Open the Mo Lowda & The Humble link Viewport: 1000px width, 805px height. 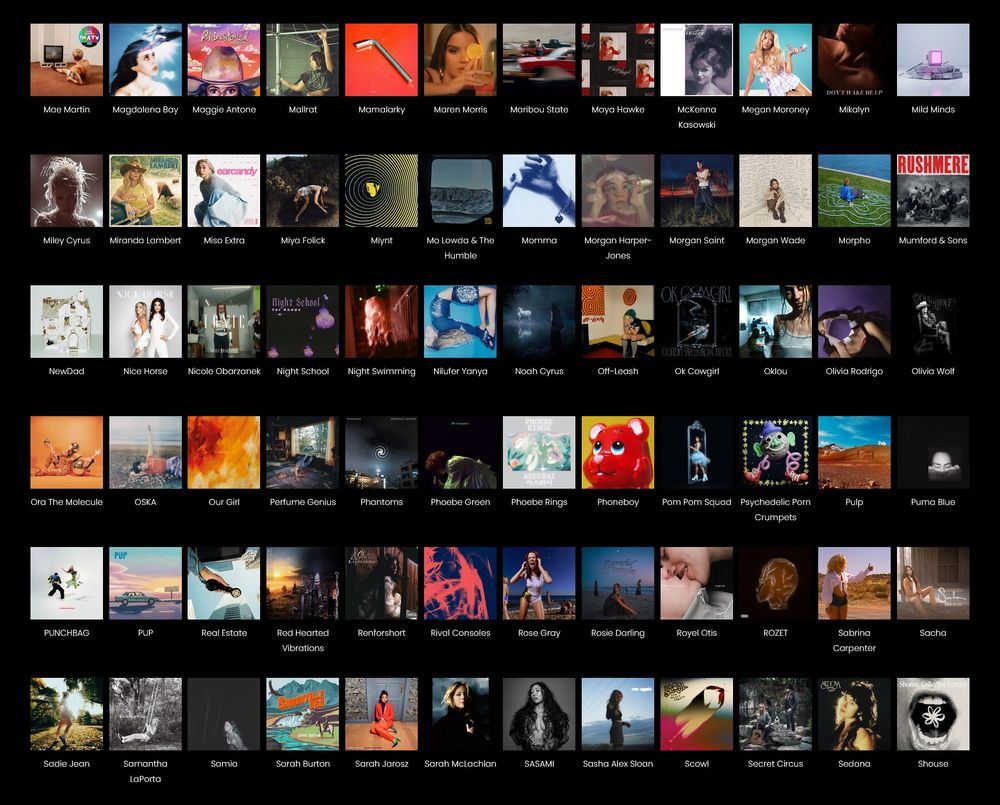(x=460, y=248)
